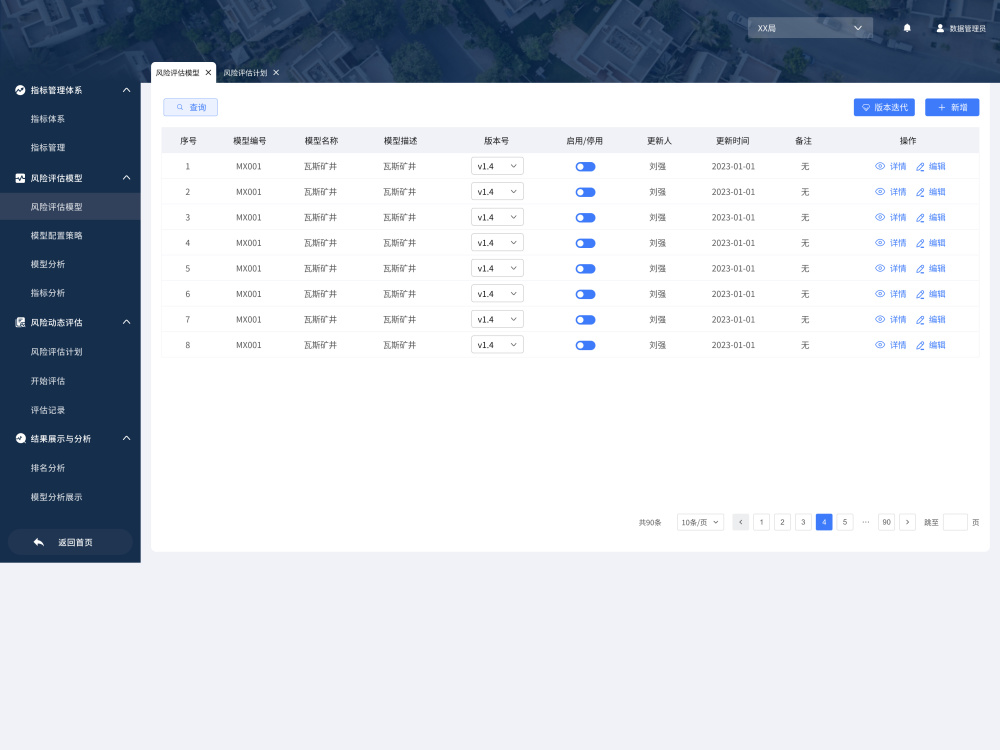
Task: View 详情 eye icon for row 2
Action: pyautogui.click(x=880, y=191)
